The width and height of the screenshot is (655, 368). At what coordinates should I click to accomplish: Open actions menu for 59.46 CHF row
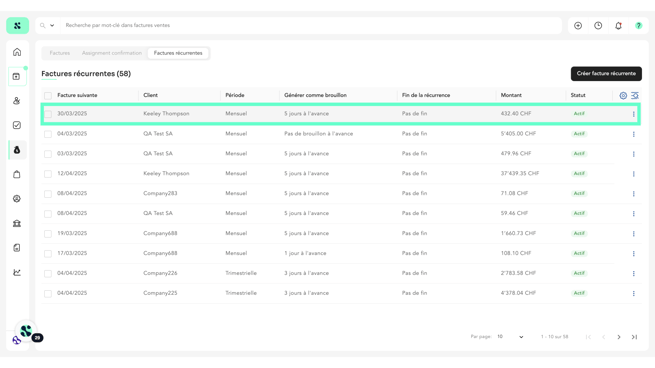tap(633, 213)
